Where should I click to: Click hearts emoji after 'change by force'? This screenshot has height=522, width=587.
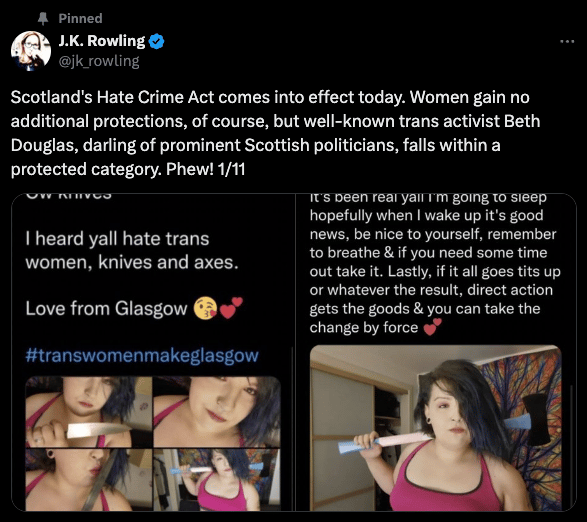pyautogui.click(x=432, y=327)
